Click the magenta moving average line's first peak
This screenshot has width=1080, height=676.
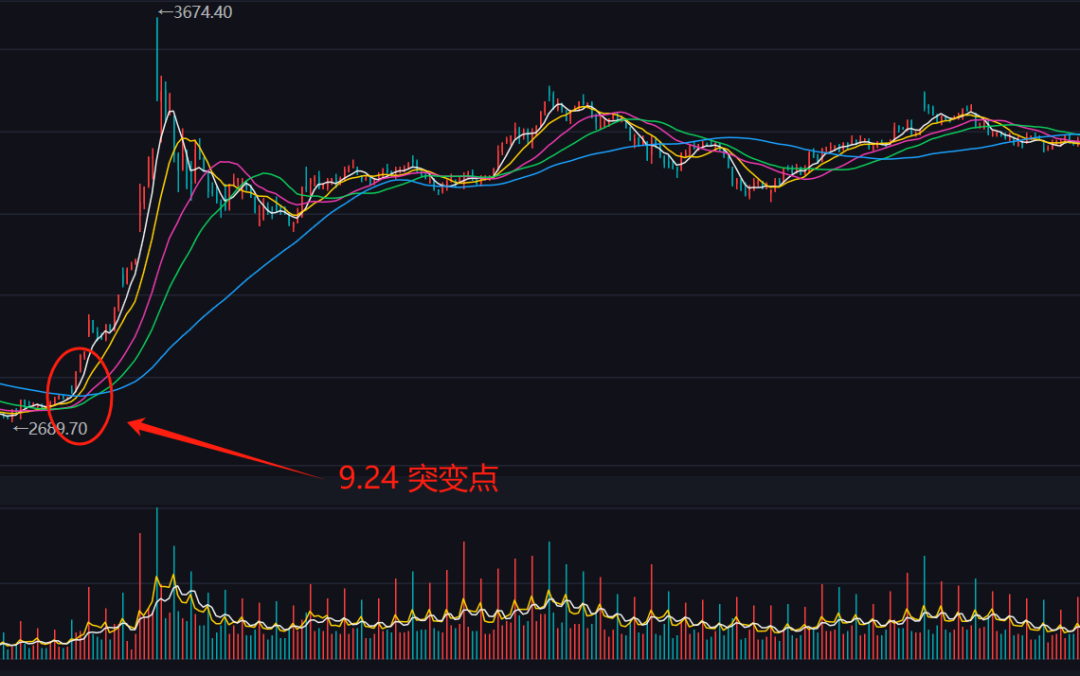point(224,163)
